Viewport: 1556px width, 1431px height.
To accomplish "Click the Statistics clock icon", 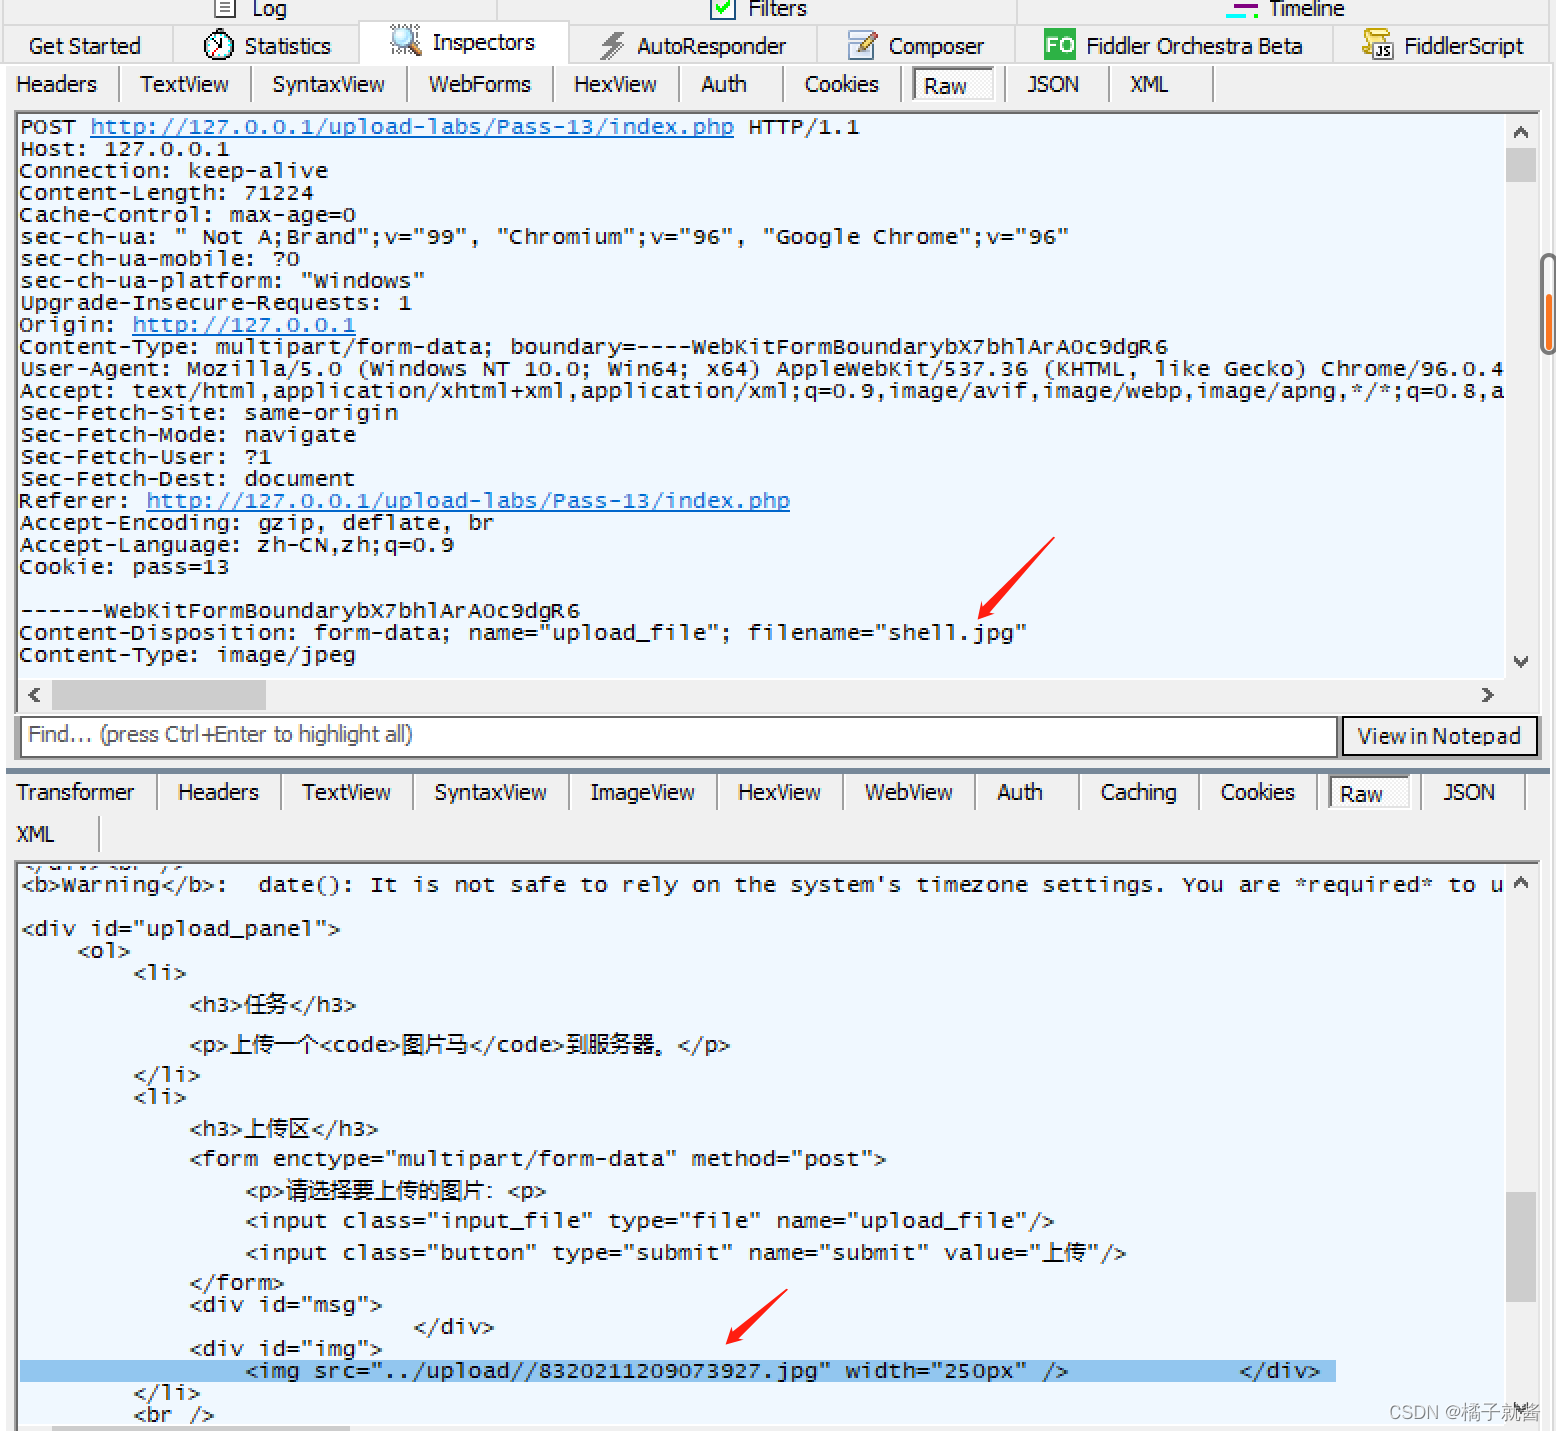I will (x=218, y=45).
